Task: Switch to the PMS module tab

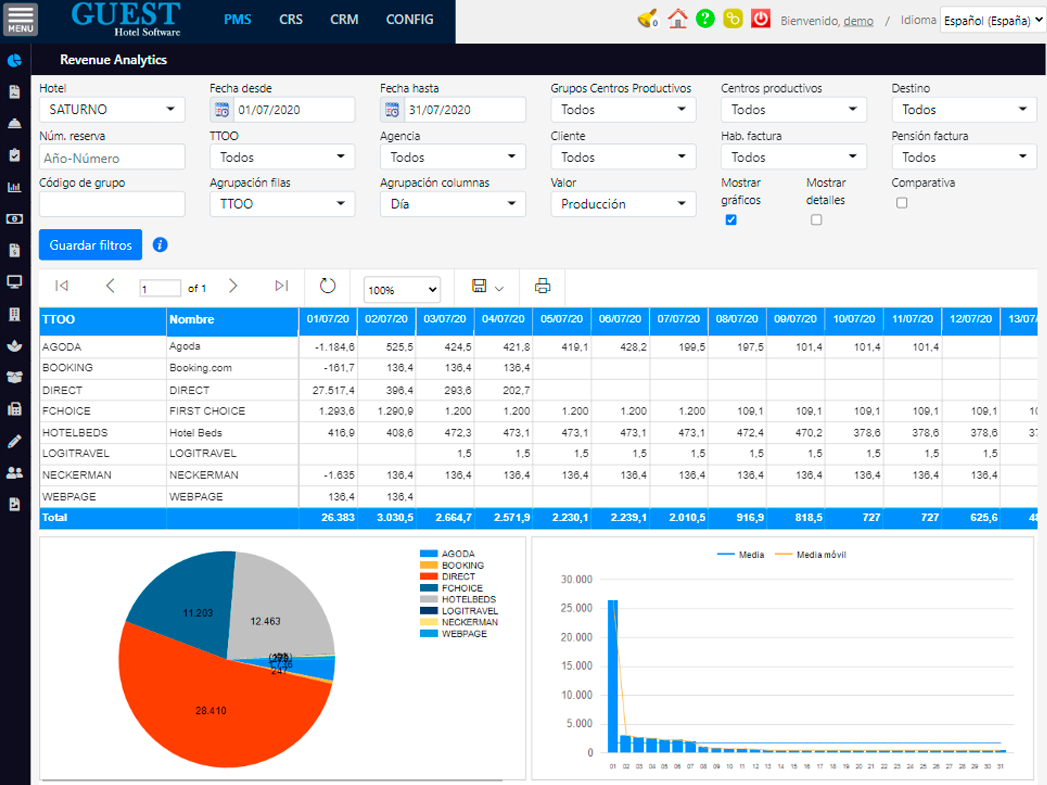Action: tap(238, 19)
